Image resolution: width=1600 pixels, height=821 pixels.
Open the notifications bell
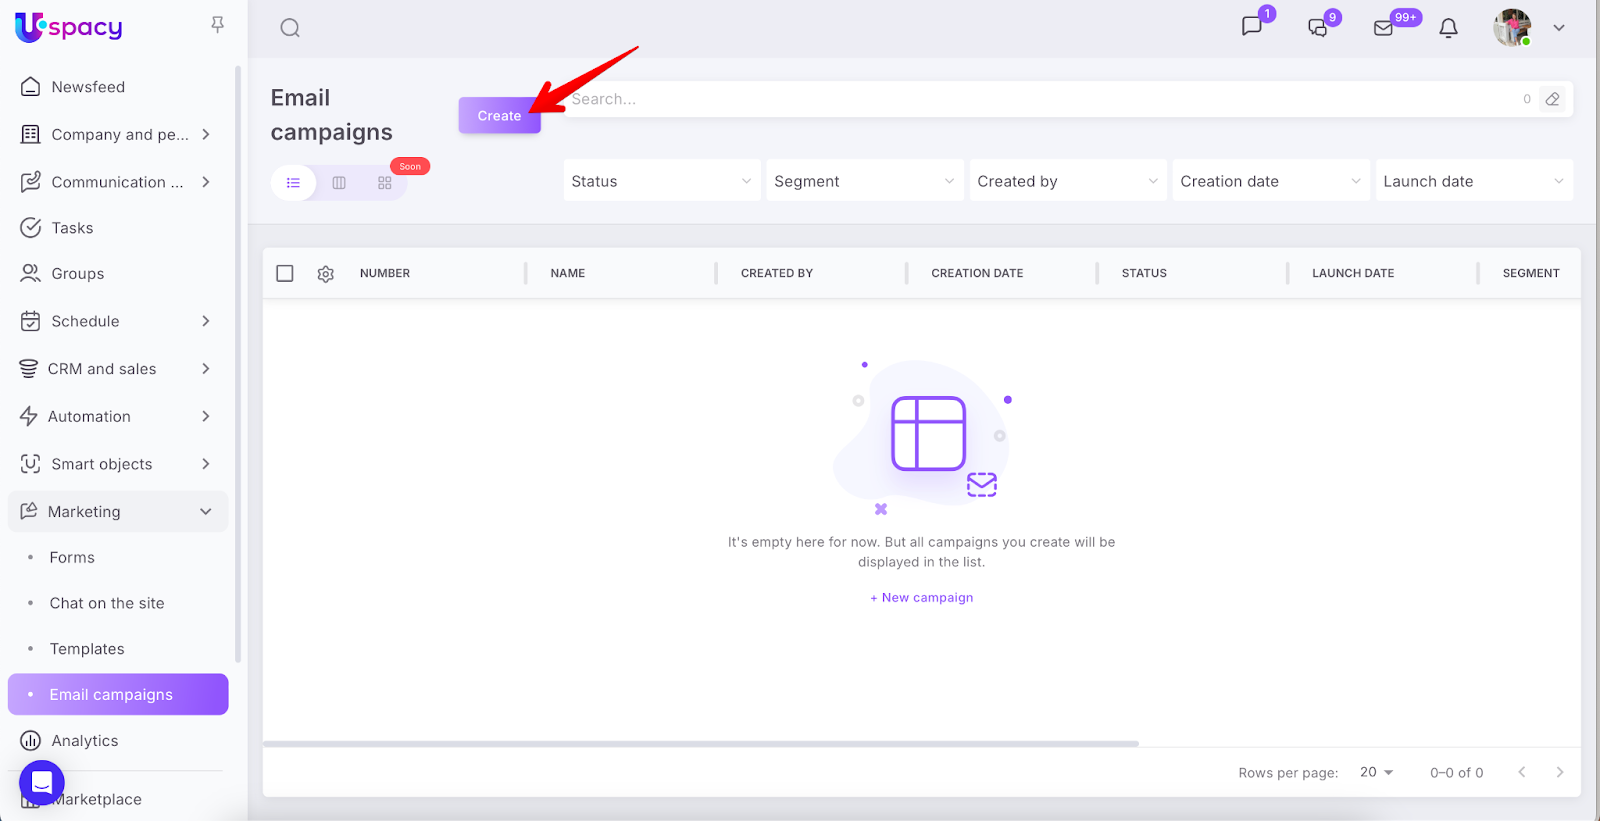[x=1448, y=28]
